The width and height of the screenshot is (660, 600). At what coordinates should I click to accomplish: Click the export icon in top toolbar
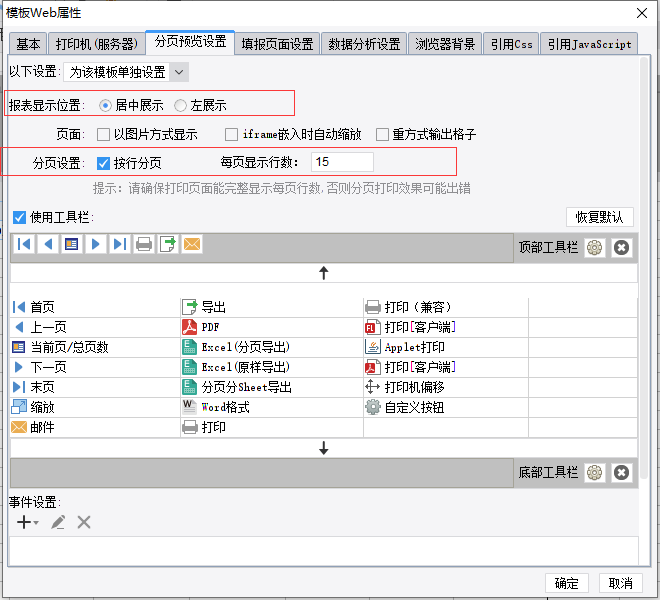(x=168, y=244)
